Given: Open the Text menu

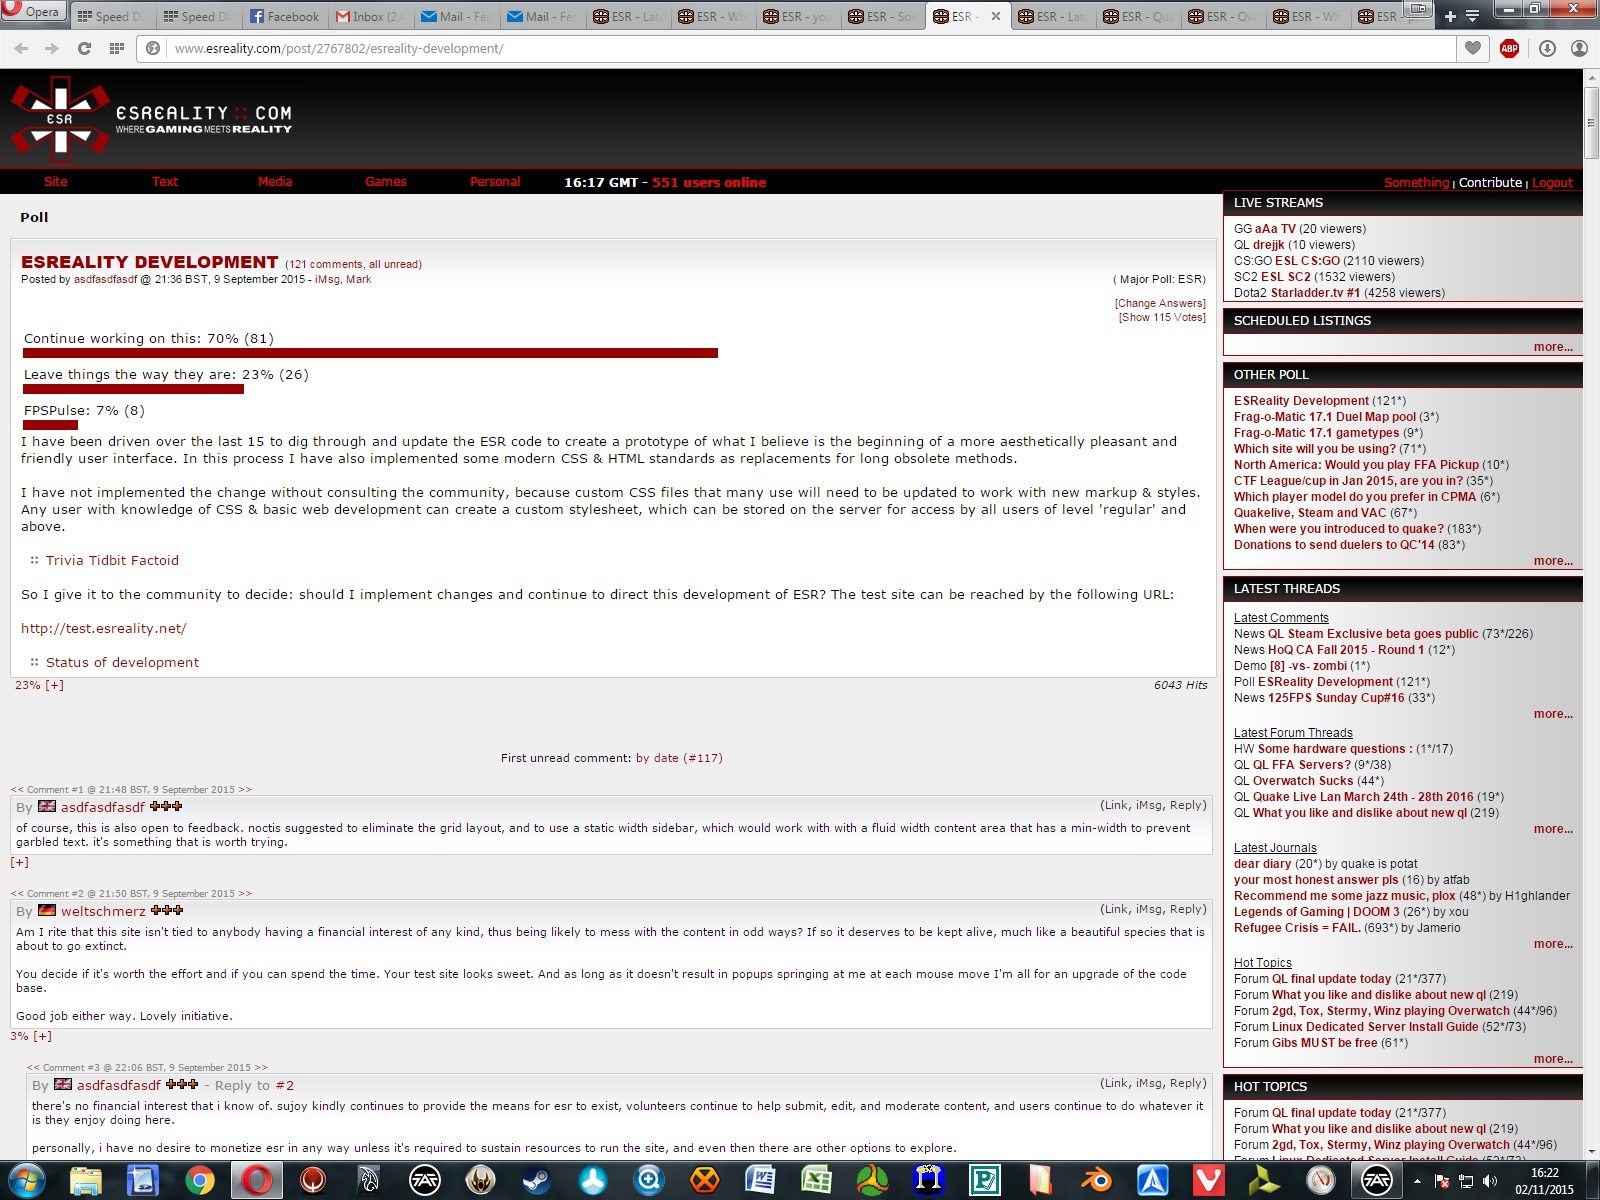Looking at the screenshot, I should pyautogui.click(x=165, y=181).
